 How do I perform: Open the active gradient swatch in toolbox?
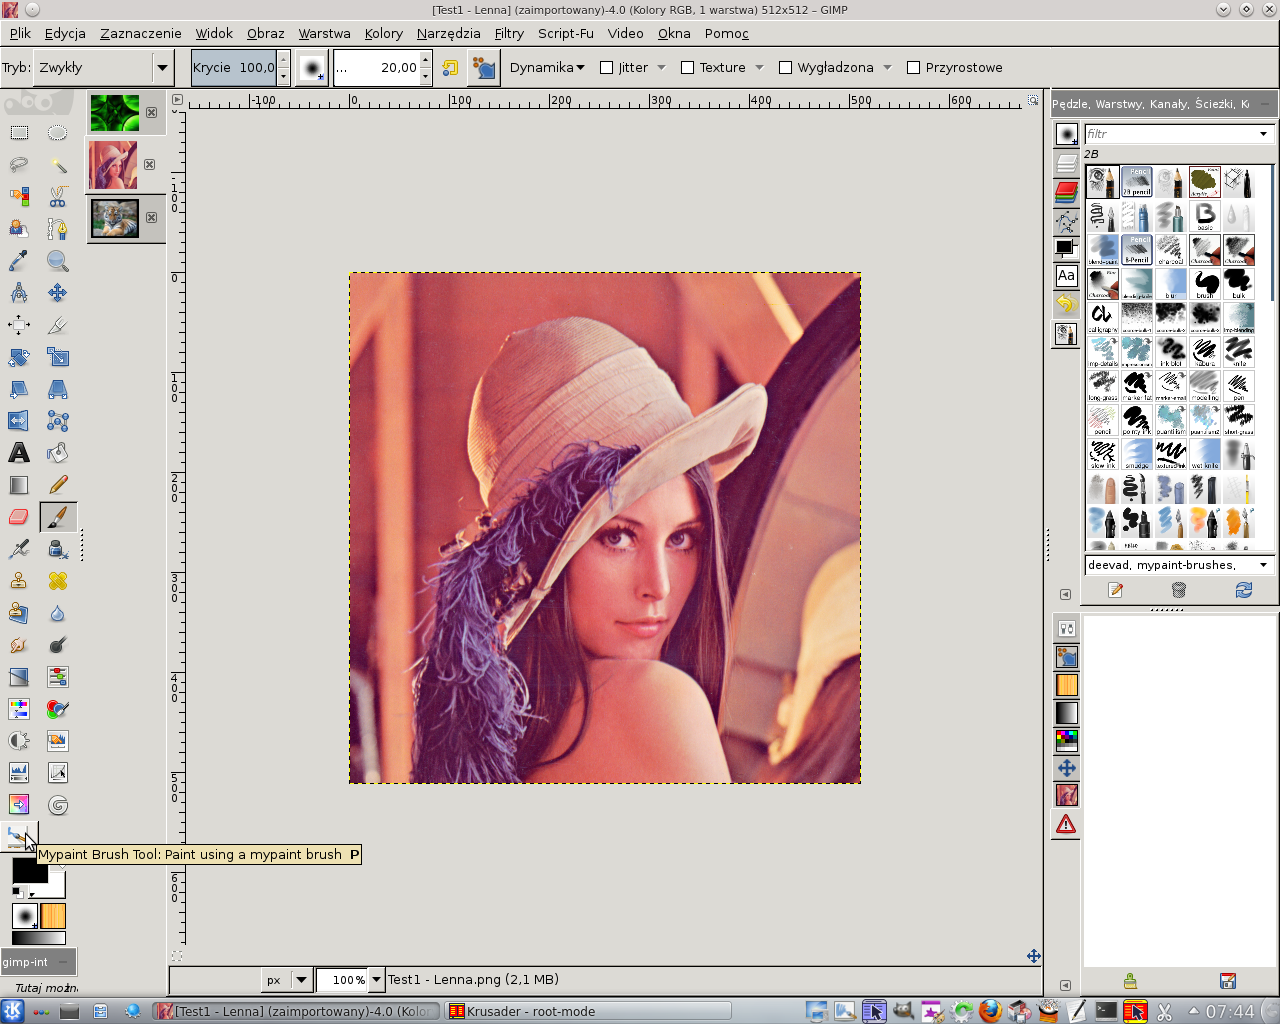click(x=38, y=938)
